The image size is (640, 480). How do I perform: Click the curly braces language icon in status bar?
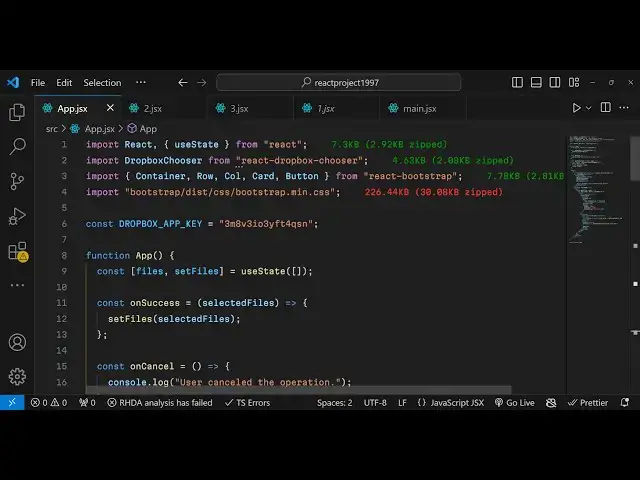[422, 402]
